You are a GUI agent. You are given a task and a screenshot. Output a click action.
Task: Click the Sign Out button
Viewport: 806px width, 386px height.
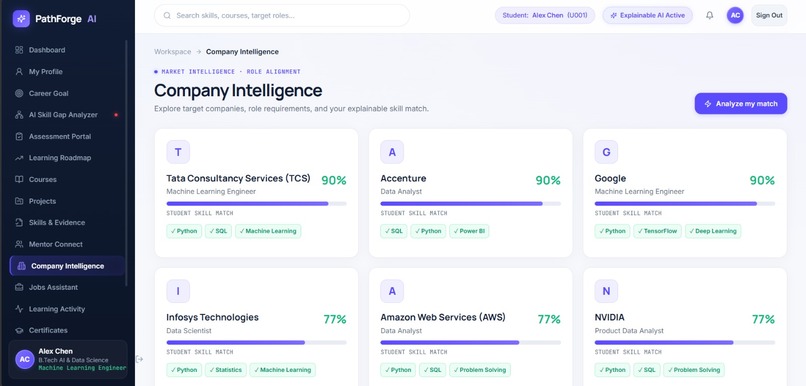tap(769, 15)
